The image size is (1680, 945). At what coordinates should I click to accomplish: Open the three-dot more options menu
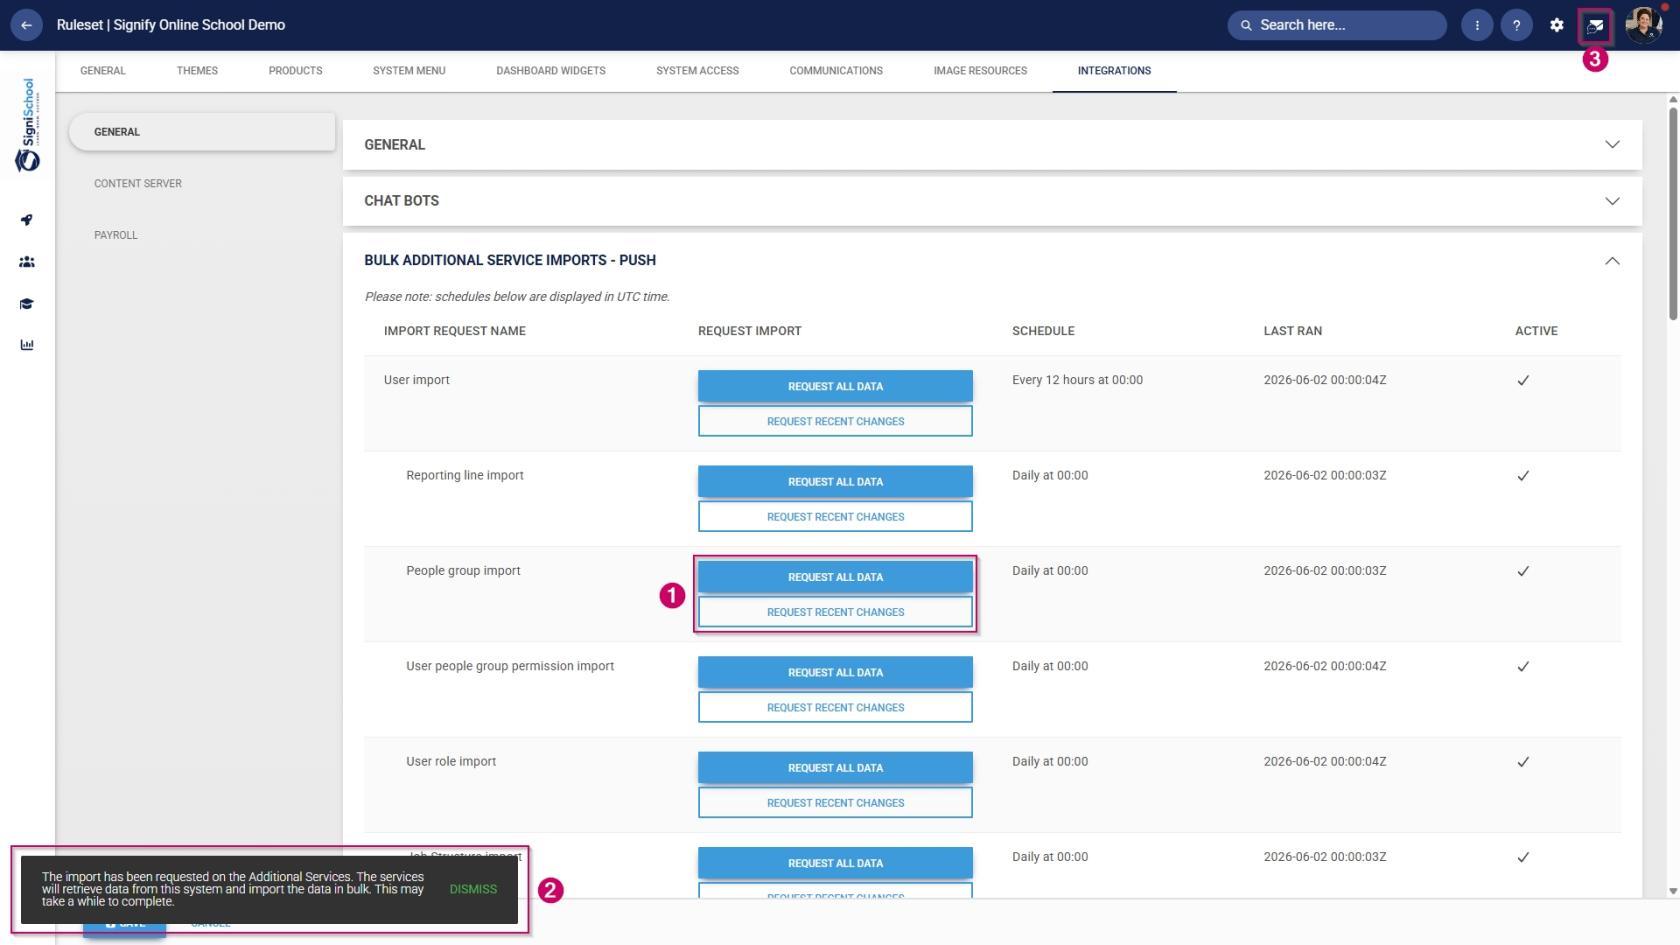[1477, 25]
